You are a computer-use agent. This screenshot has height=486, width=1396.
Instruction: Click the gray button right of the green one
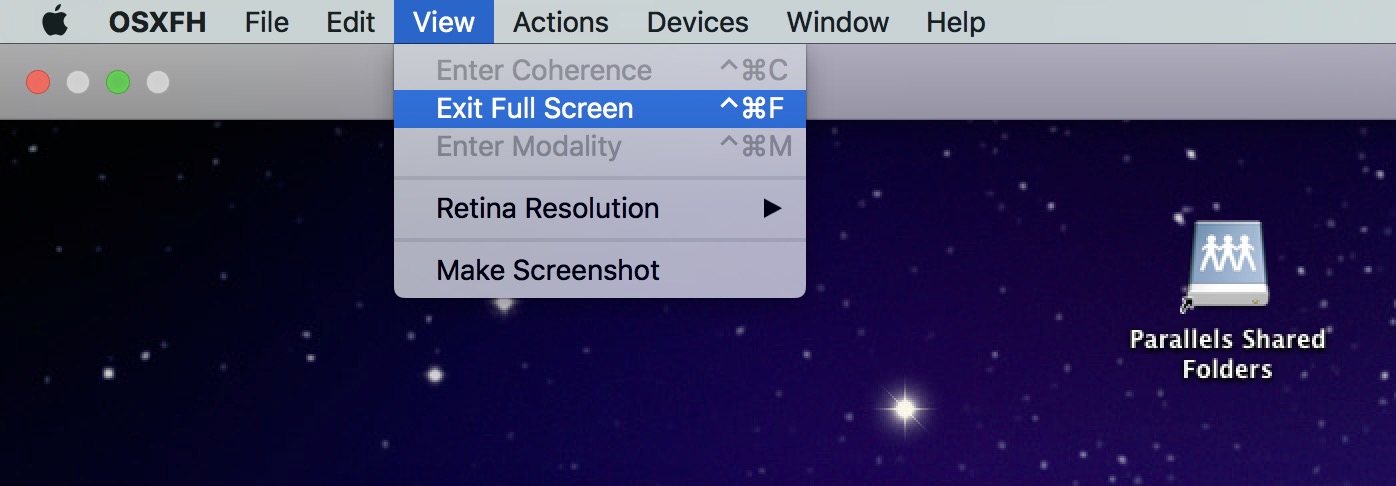point(158,82)
